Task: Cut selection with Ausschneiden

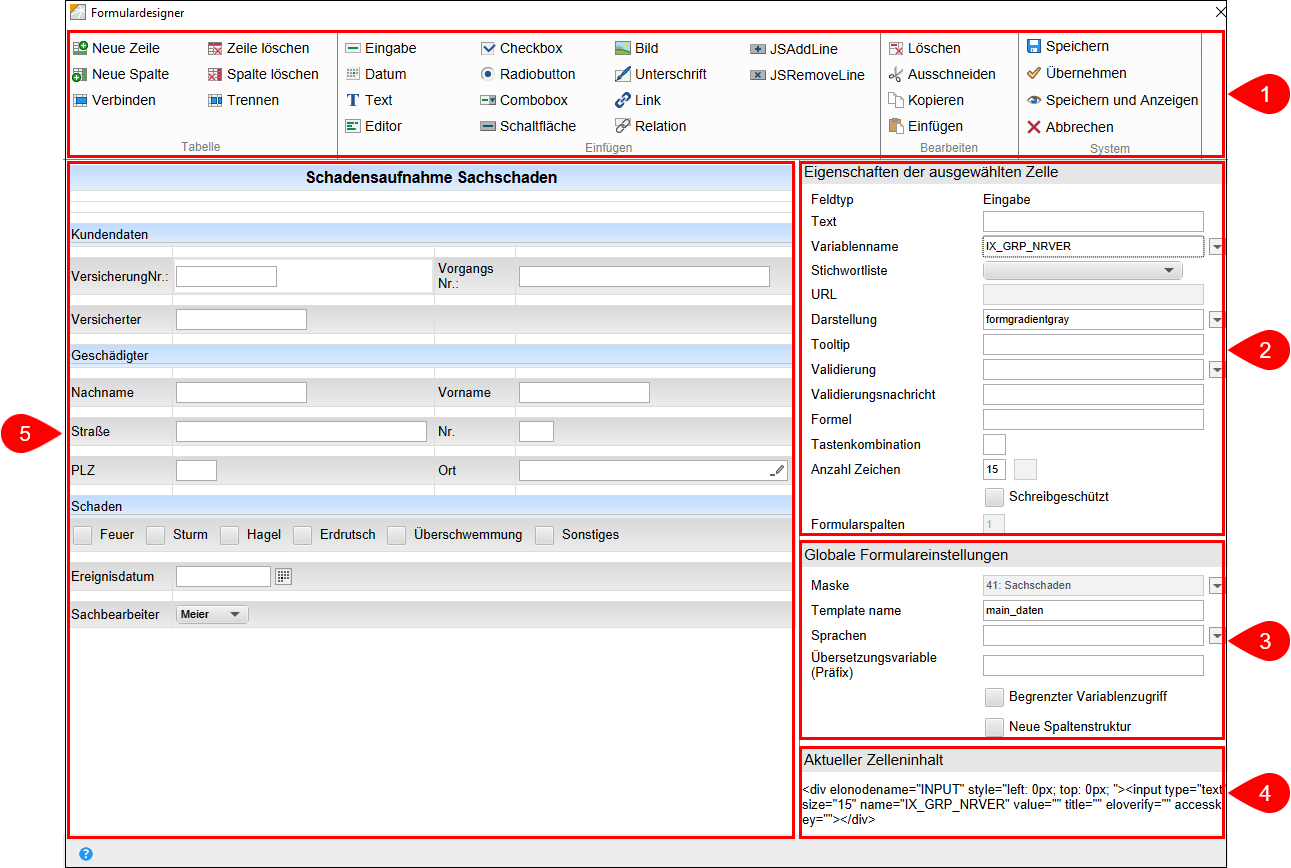Action: (x=942, y=74)
